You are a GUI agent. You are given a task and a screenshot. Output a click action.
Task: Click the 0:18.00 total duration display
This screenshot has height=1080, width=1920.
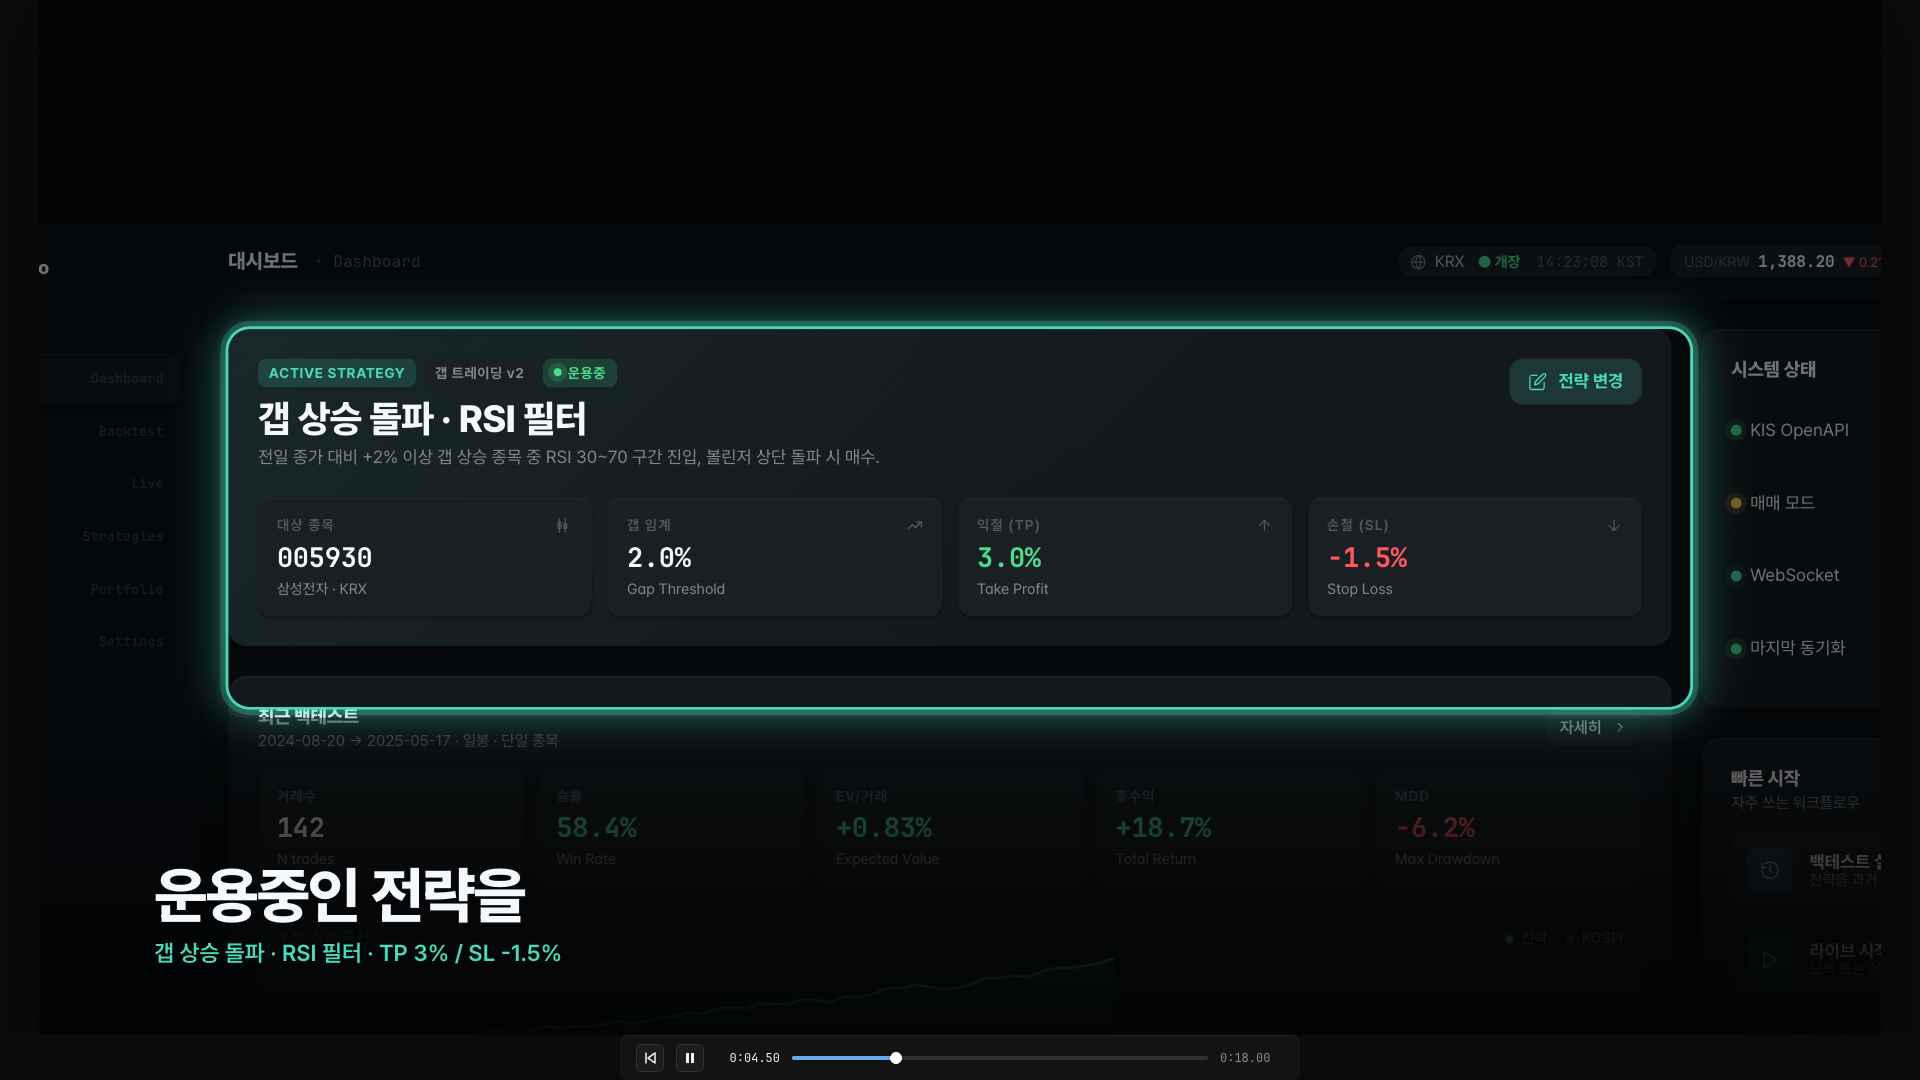pyautogui.click(x=1245, y=1058)
